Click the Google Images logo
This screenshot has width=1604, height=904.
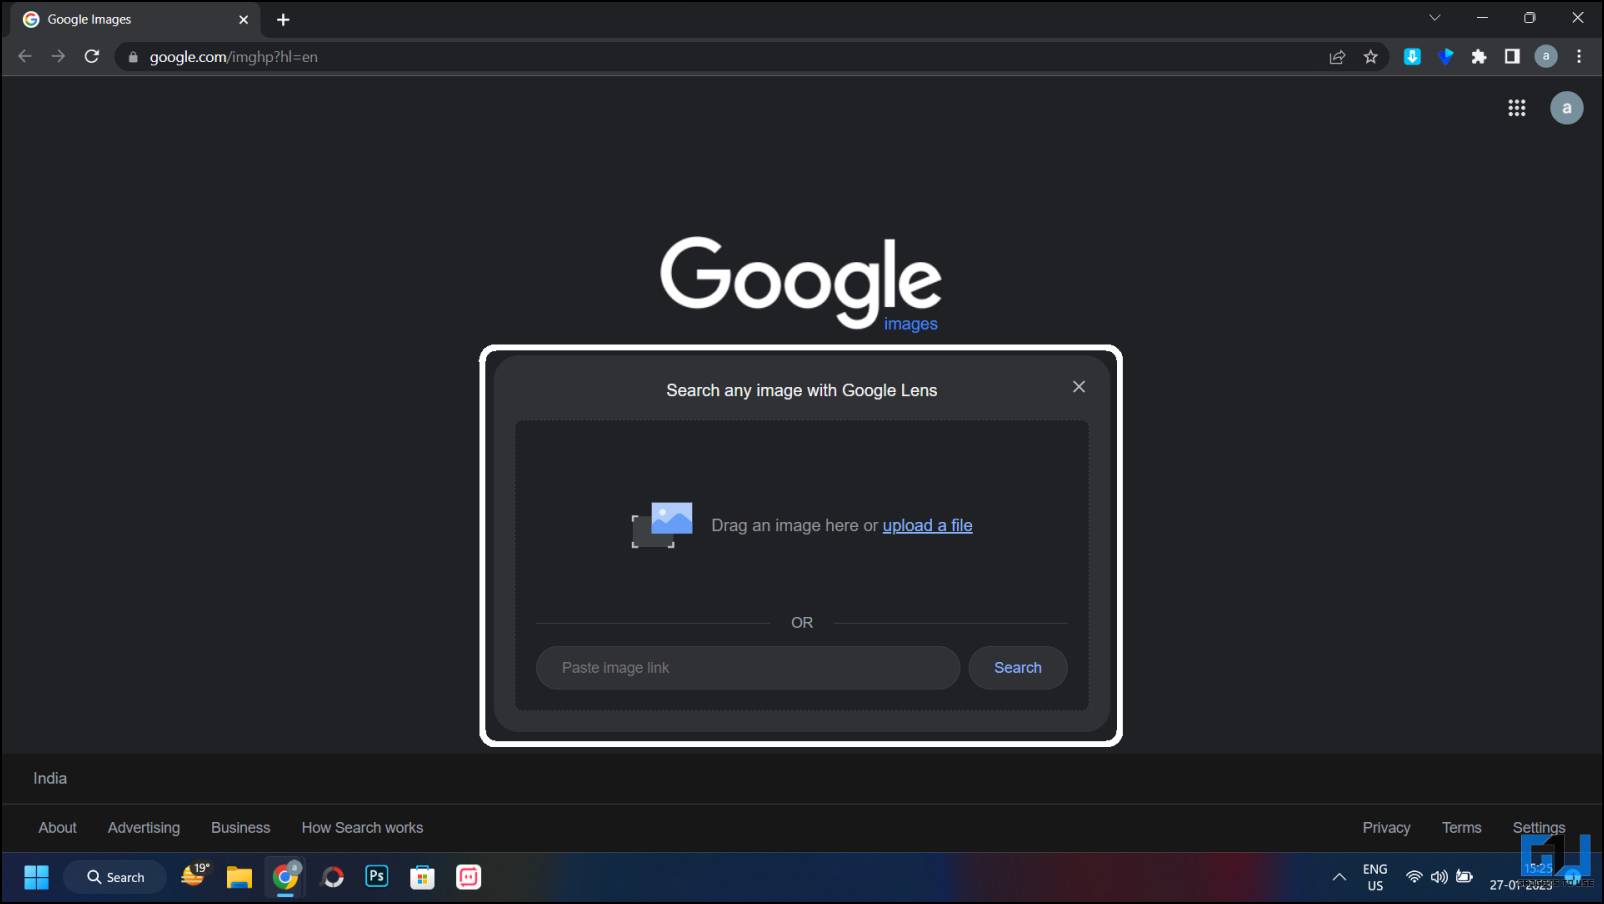tap(800, 283)
